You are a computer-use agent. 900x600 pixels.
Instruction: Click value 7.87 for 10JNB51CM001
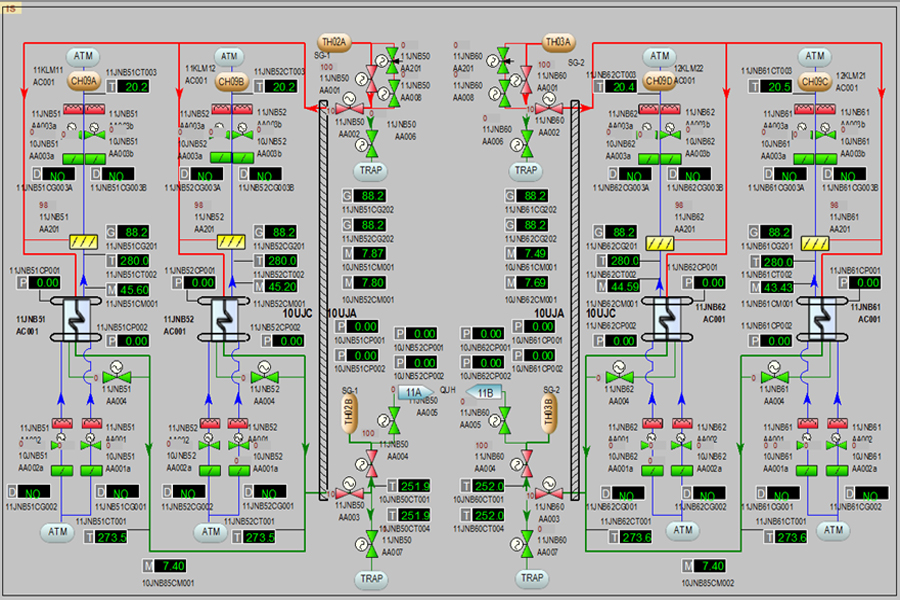point(372,253)
